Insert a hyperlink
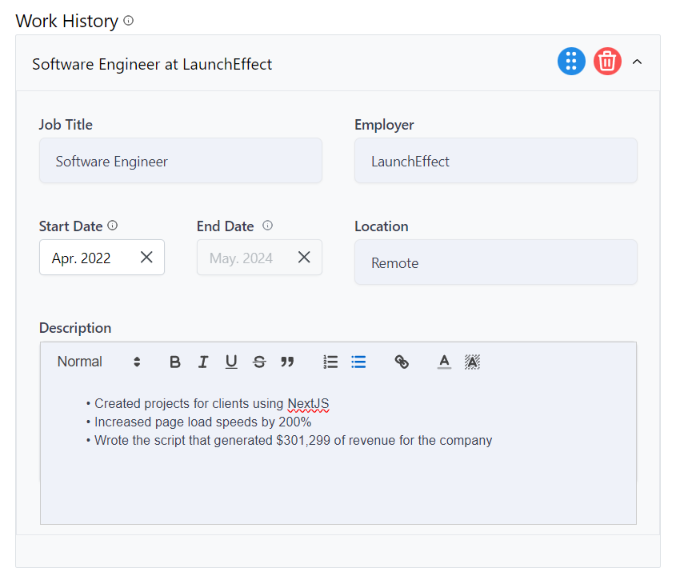Viewport: 675px width, 574px height. pyautogui.click(x=401, y=362)
